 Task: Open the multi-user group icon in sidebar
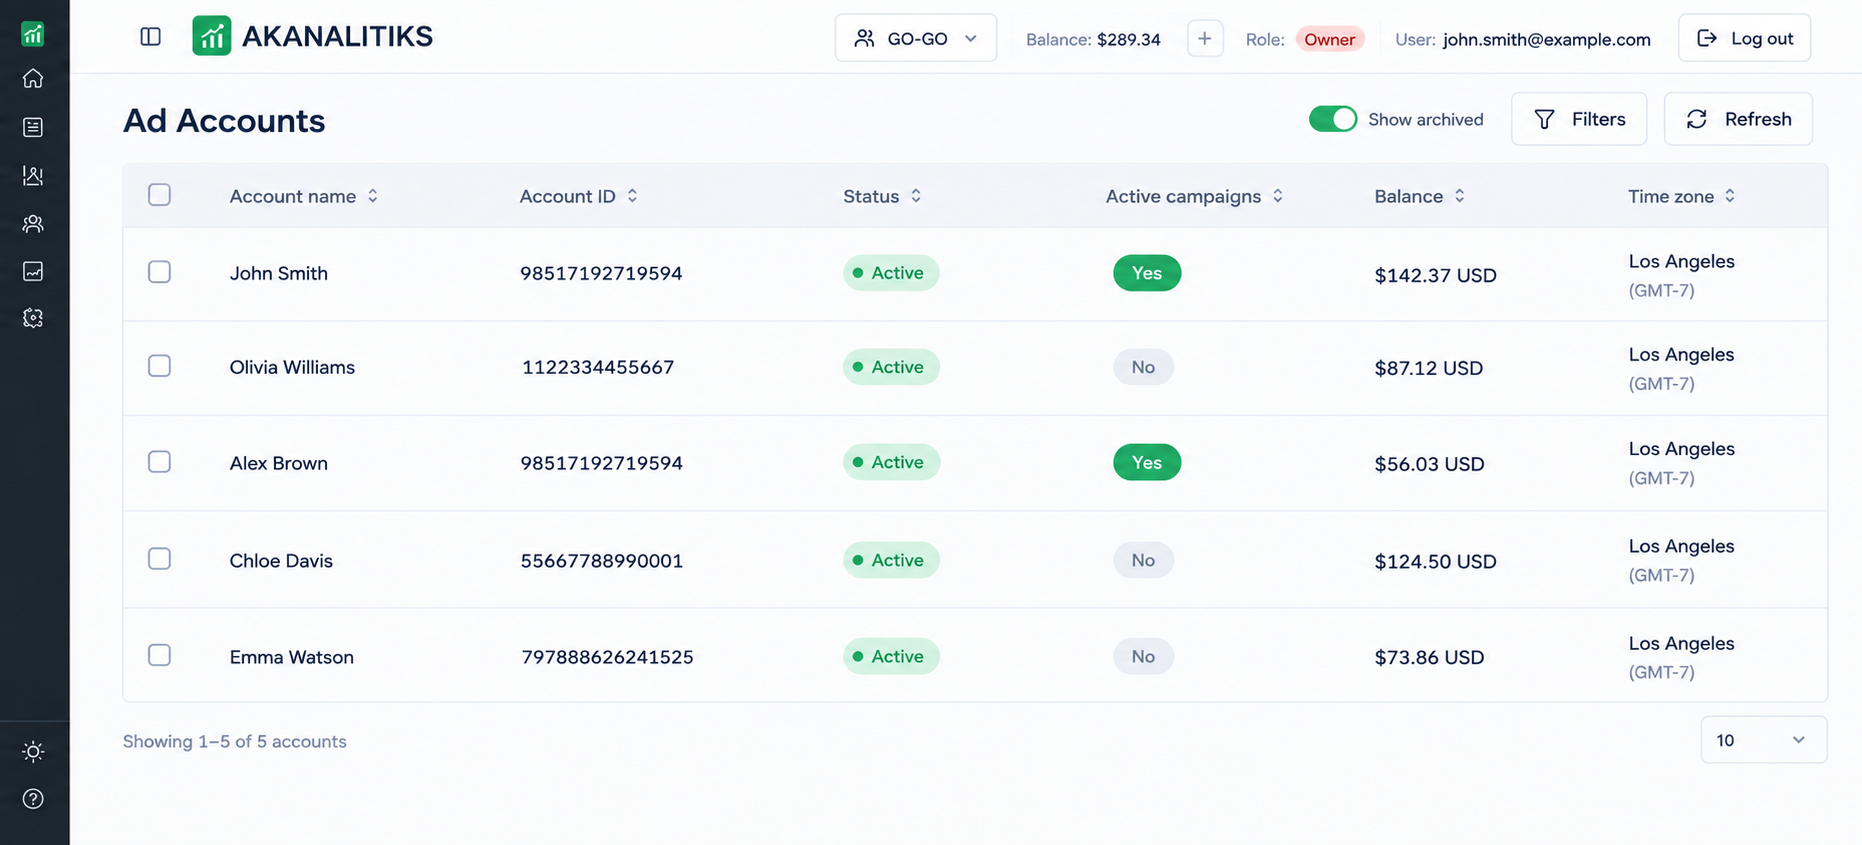(x=33, y=223)
